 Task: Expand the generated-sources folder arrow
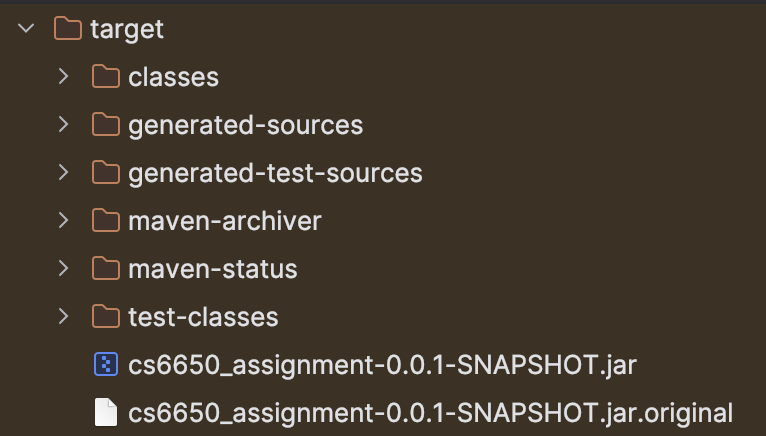(64, 125)
